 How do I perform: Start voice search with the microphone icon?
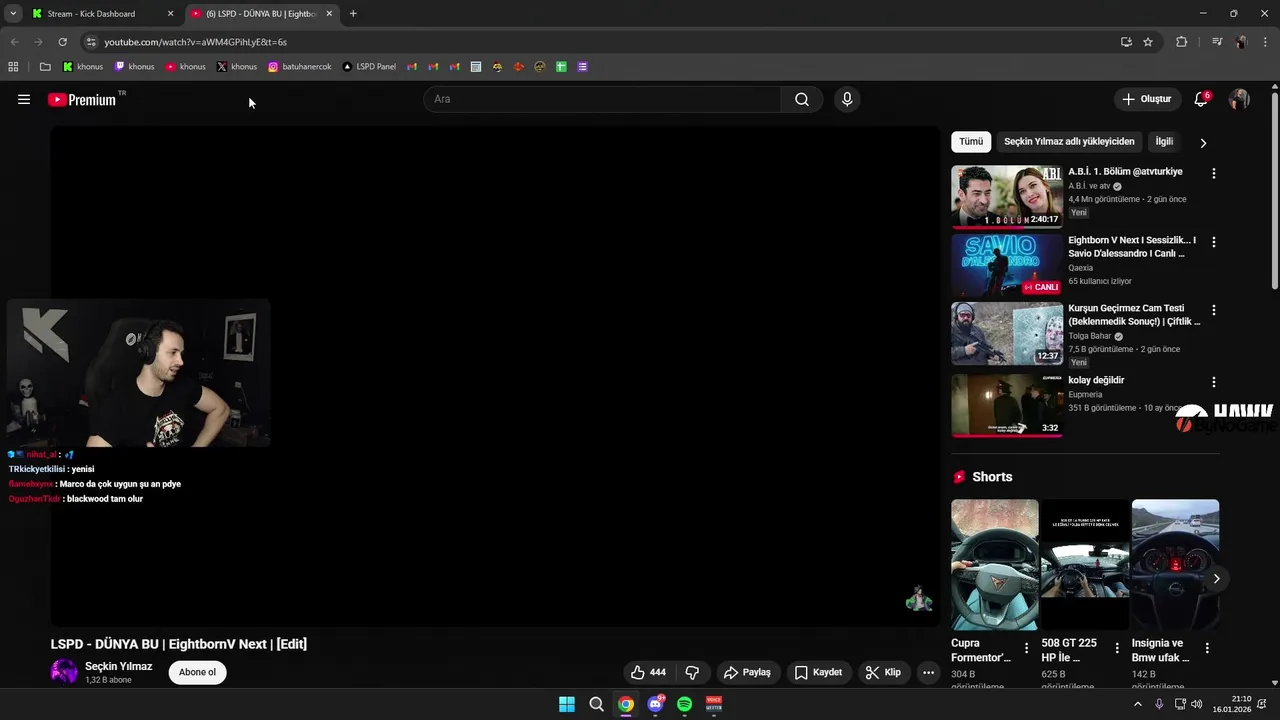[847, 99]
